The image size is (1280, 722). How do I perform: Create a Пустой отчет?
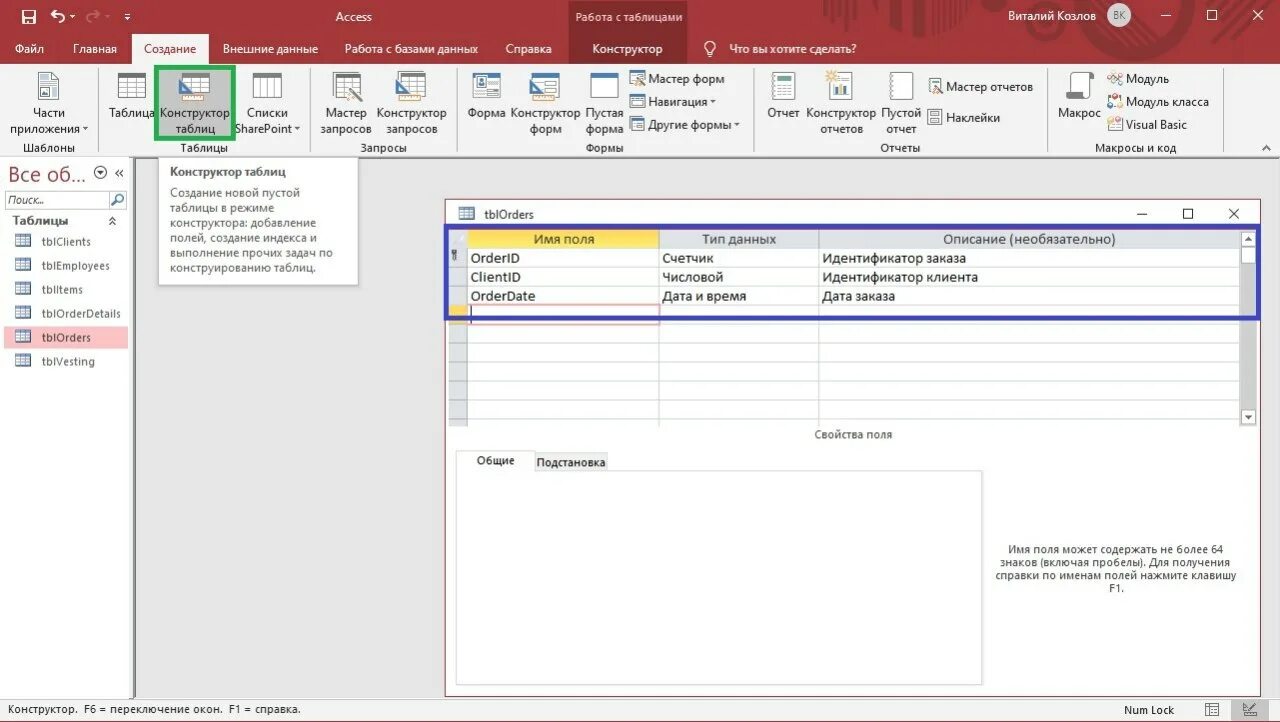coord(901,104)
